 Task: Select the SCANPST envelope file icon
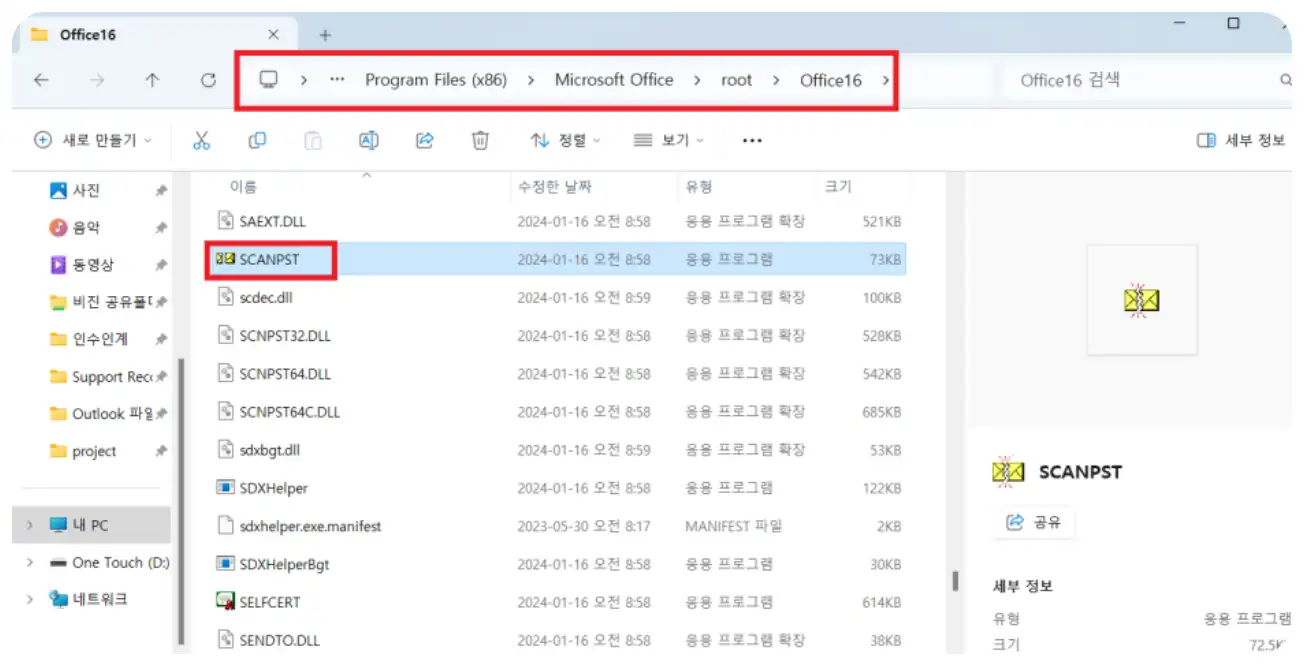[225, 259]
